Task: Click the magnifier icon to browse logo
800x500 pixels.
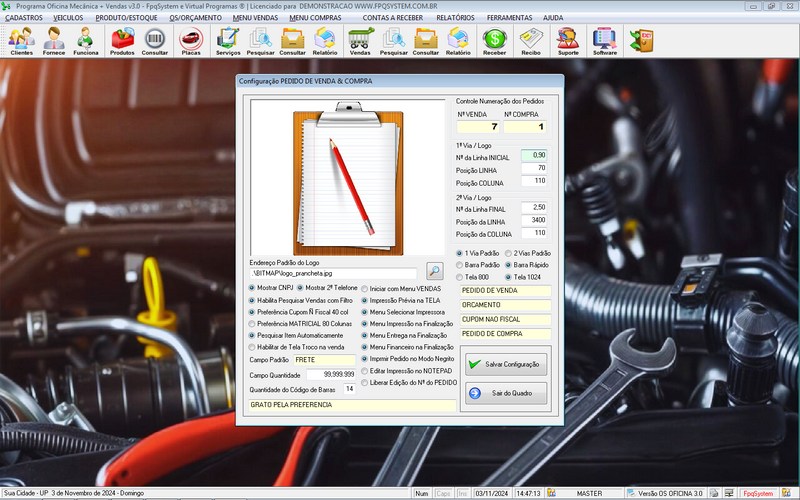Action: coord(434,270)
